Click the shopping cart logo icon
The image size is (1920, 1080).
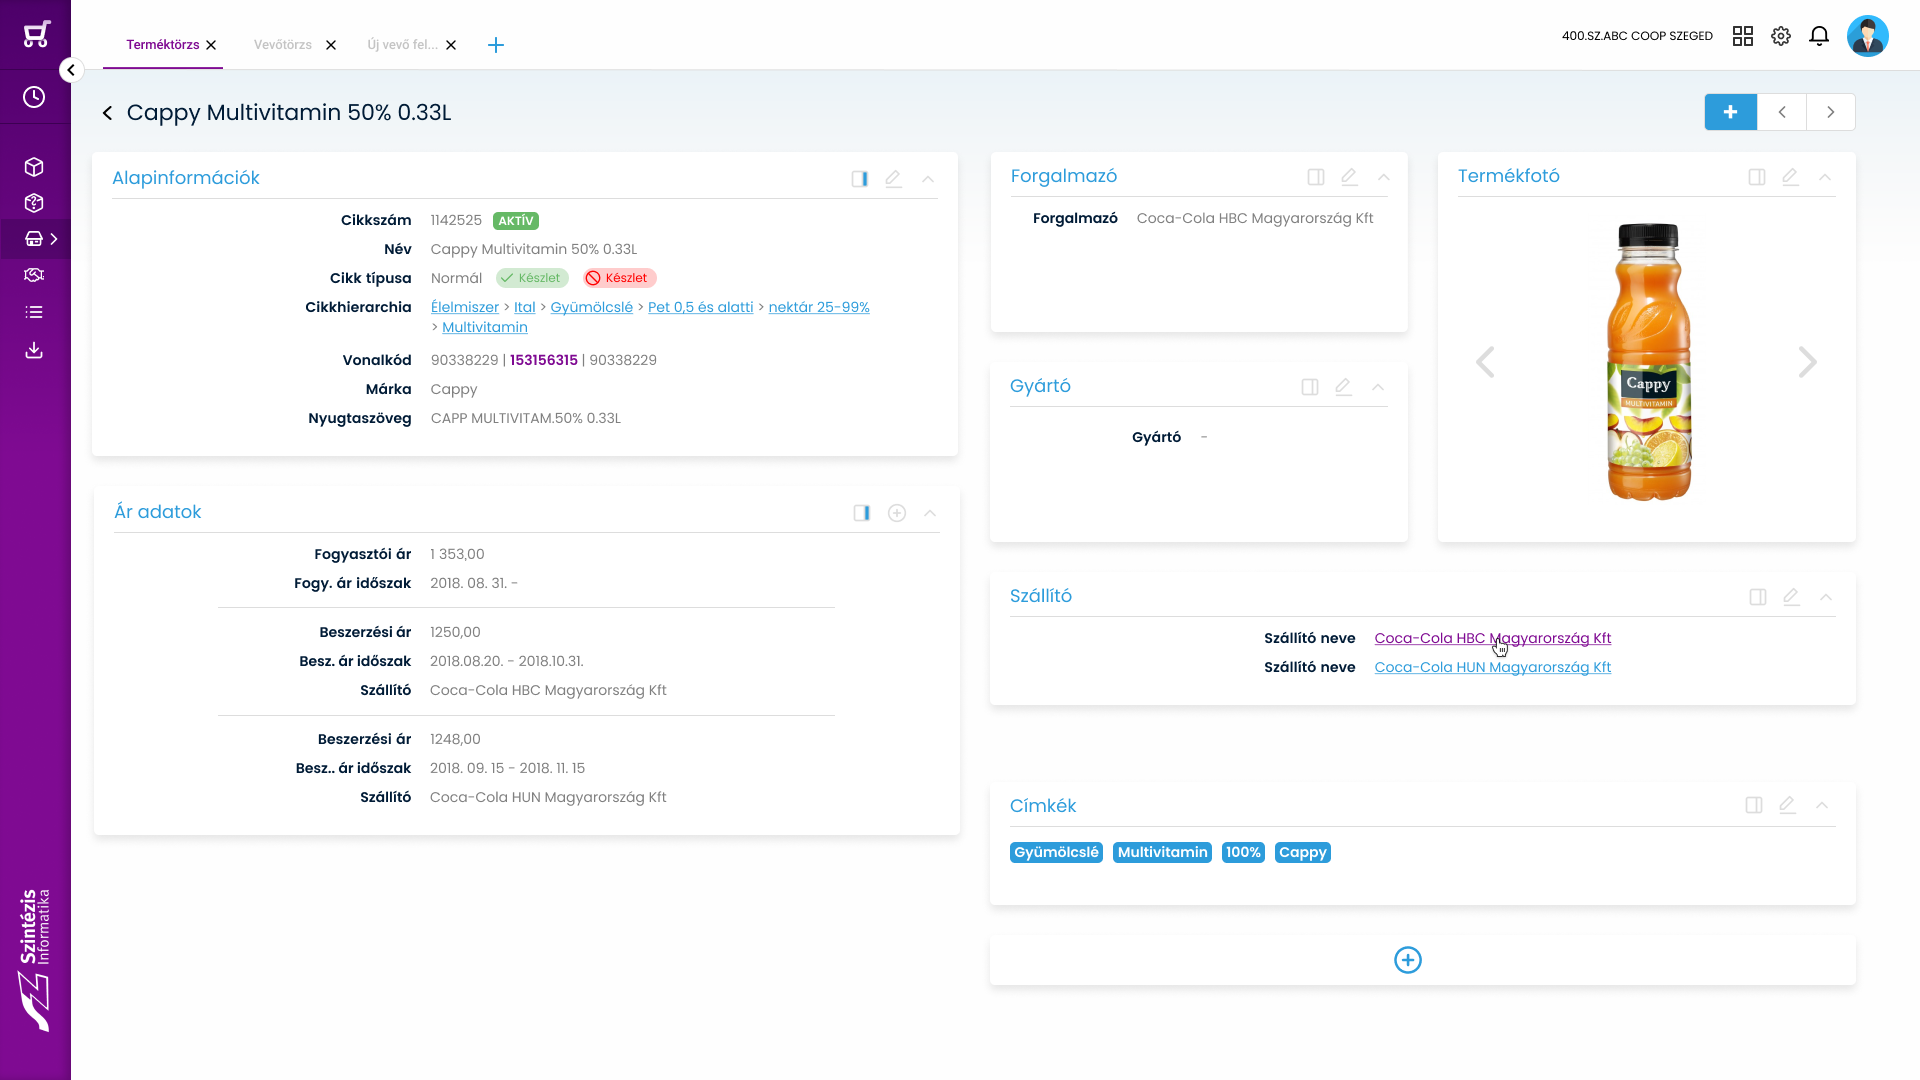point(36,35)
